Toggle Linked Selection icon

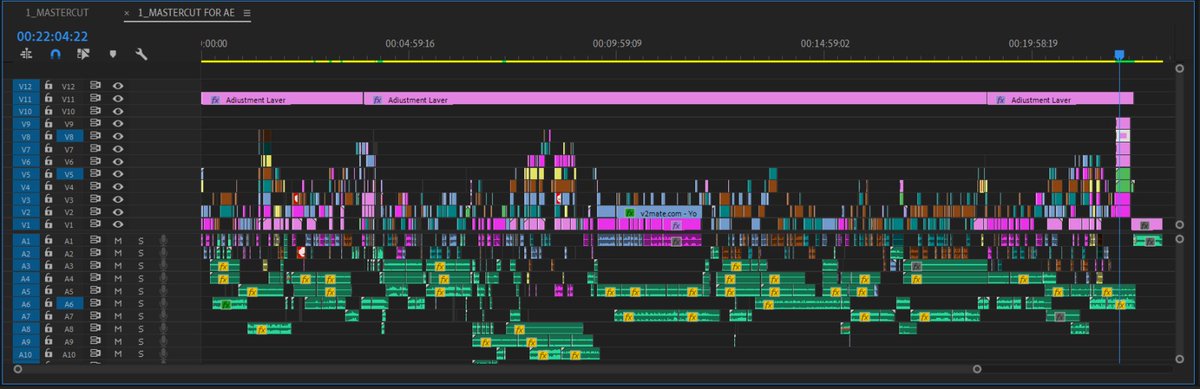tap(84, 54)
